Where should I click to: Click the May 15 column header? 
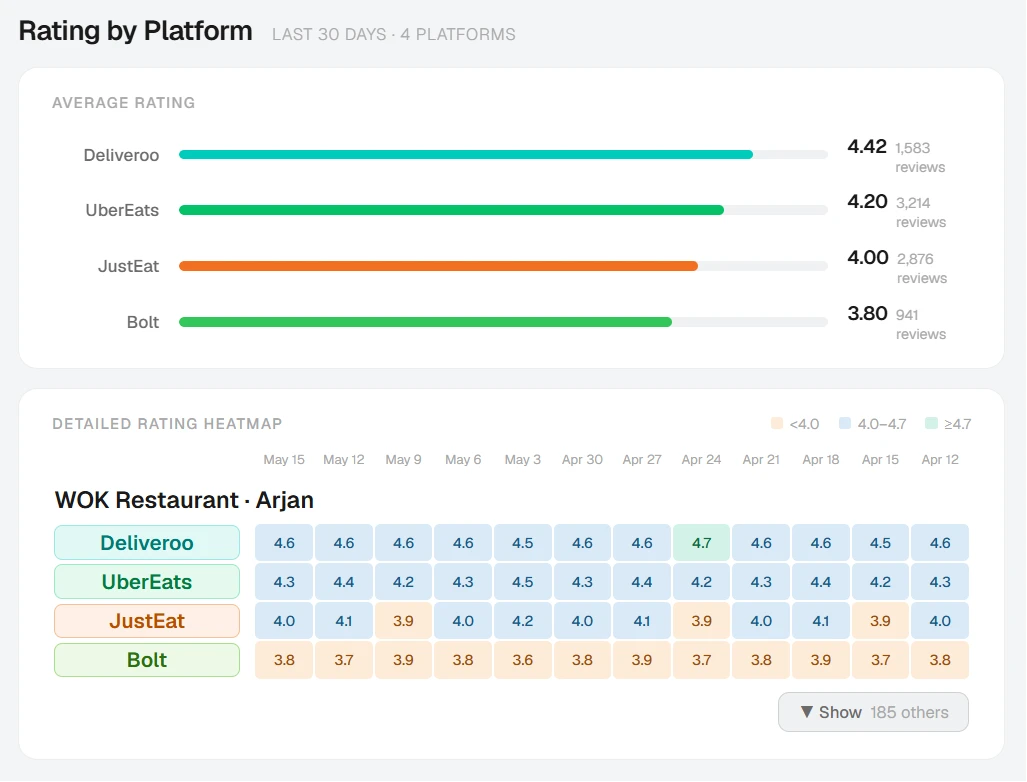[284, 459]
